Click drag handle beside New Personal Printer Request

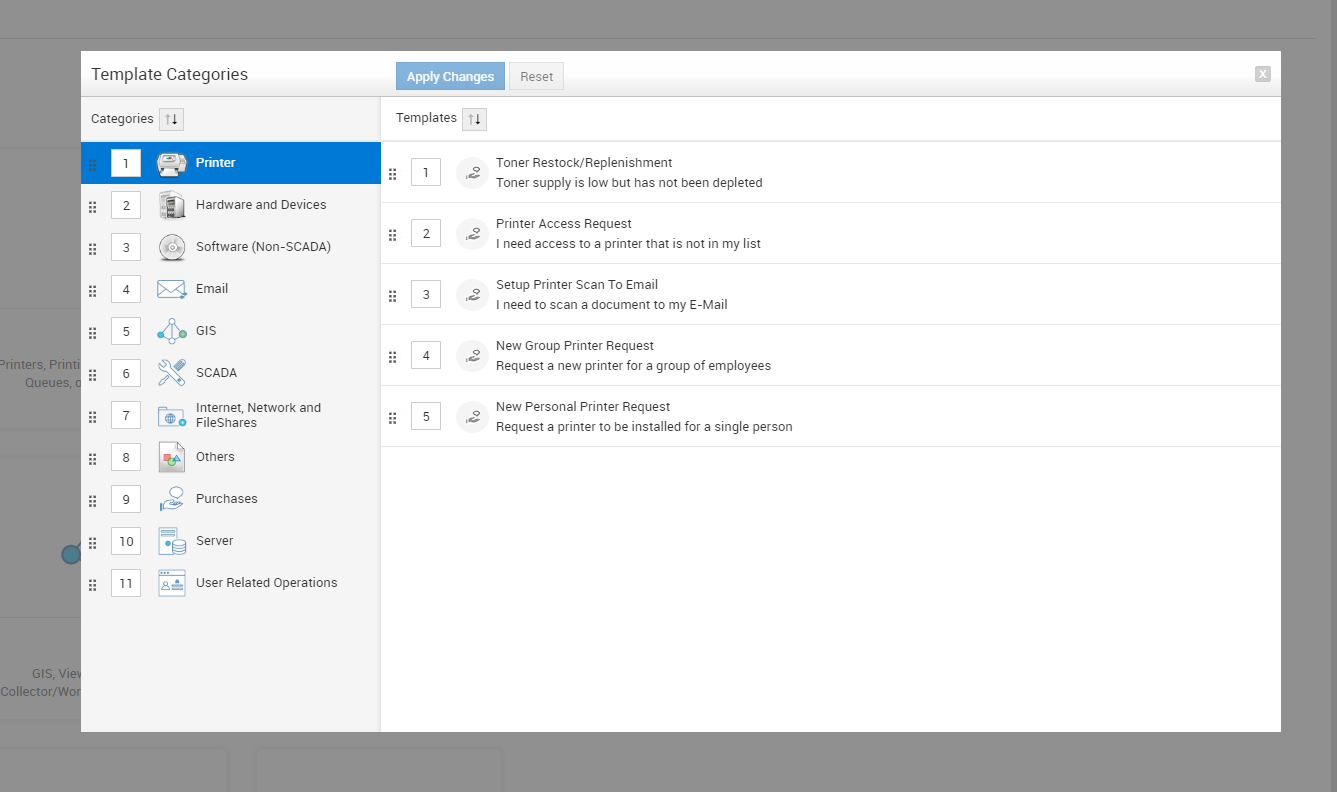click(x=393, y=418)
